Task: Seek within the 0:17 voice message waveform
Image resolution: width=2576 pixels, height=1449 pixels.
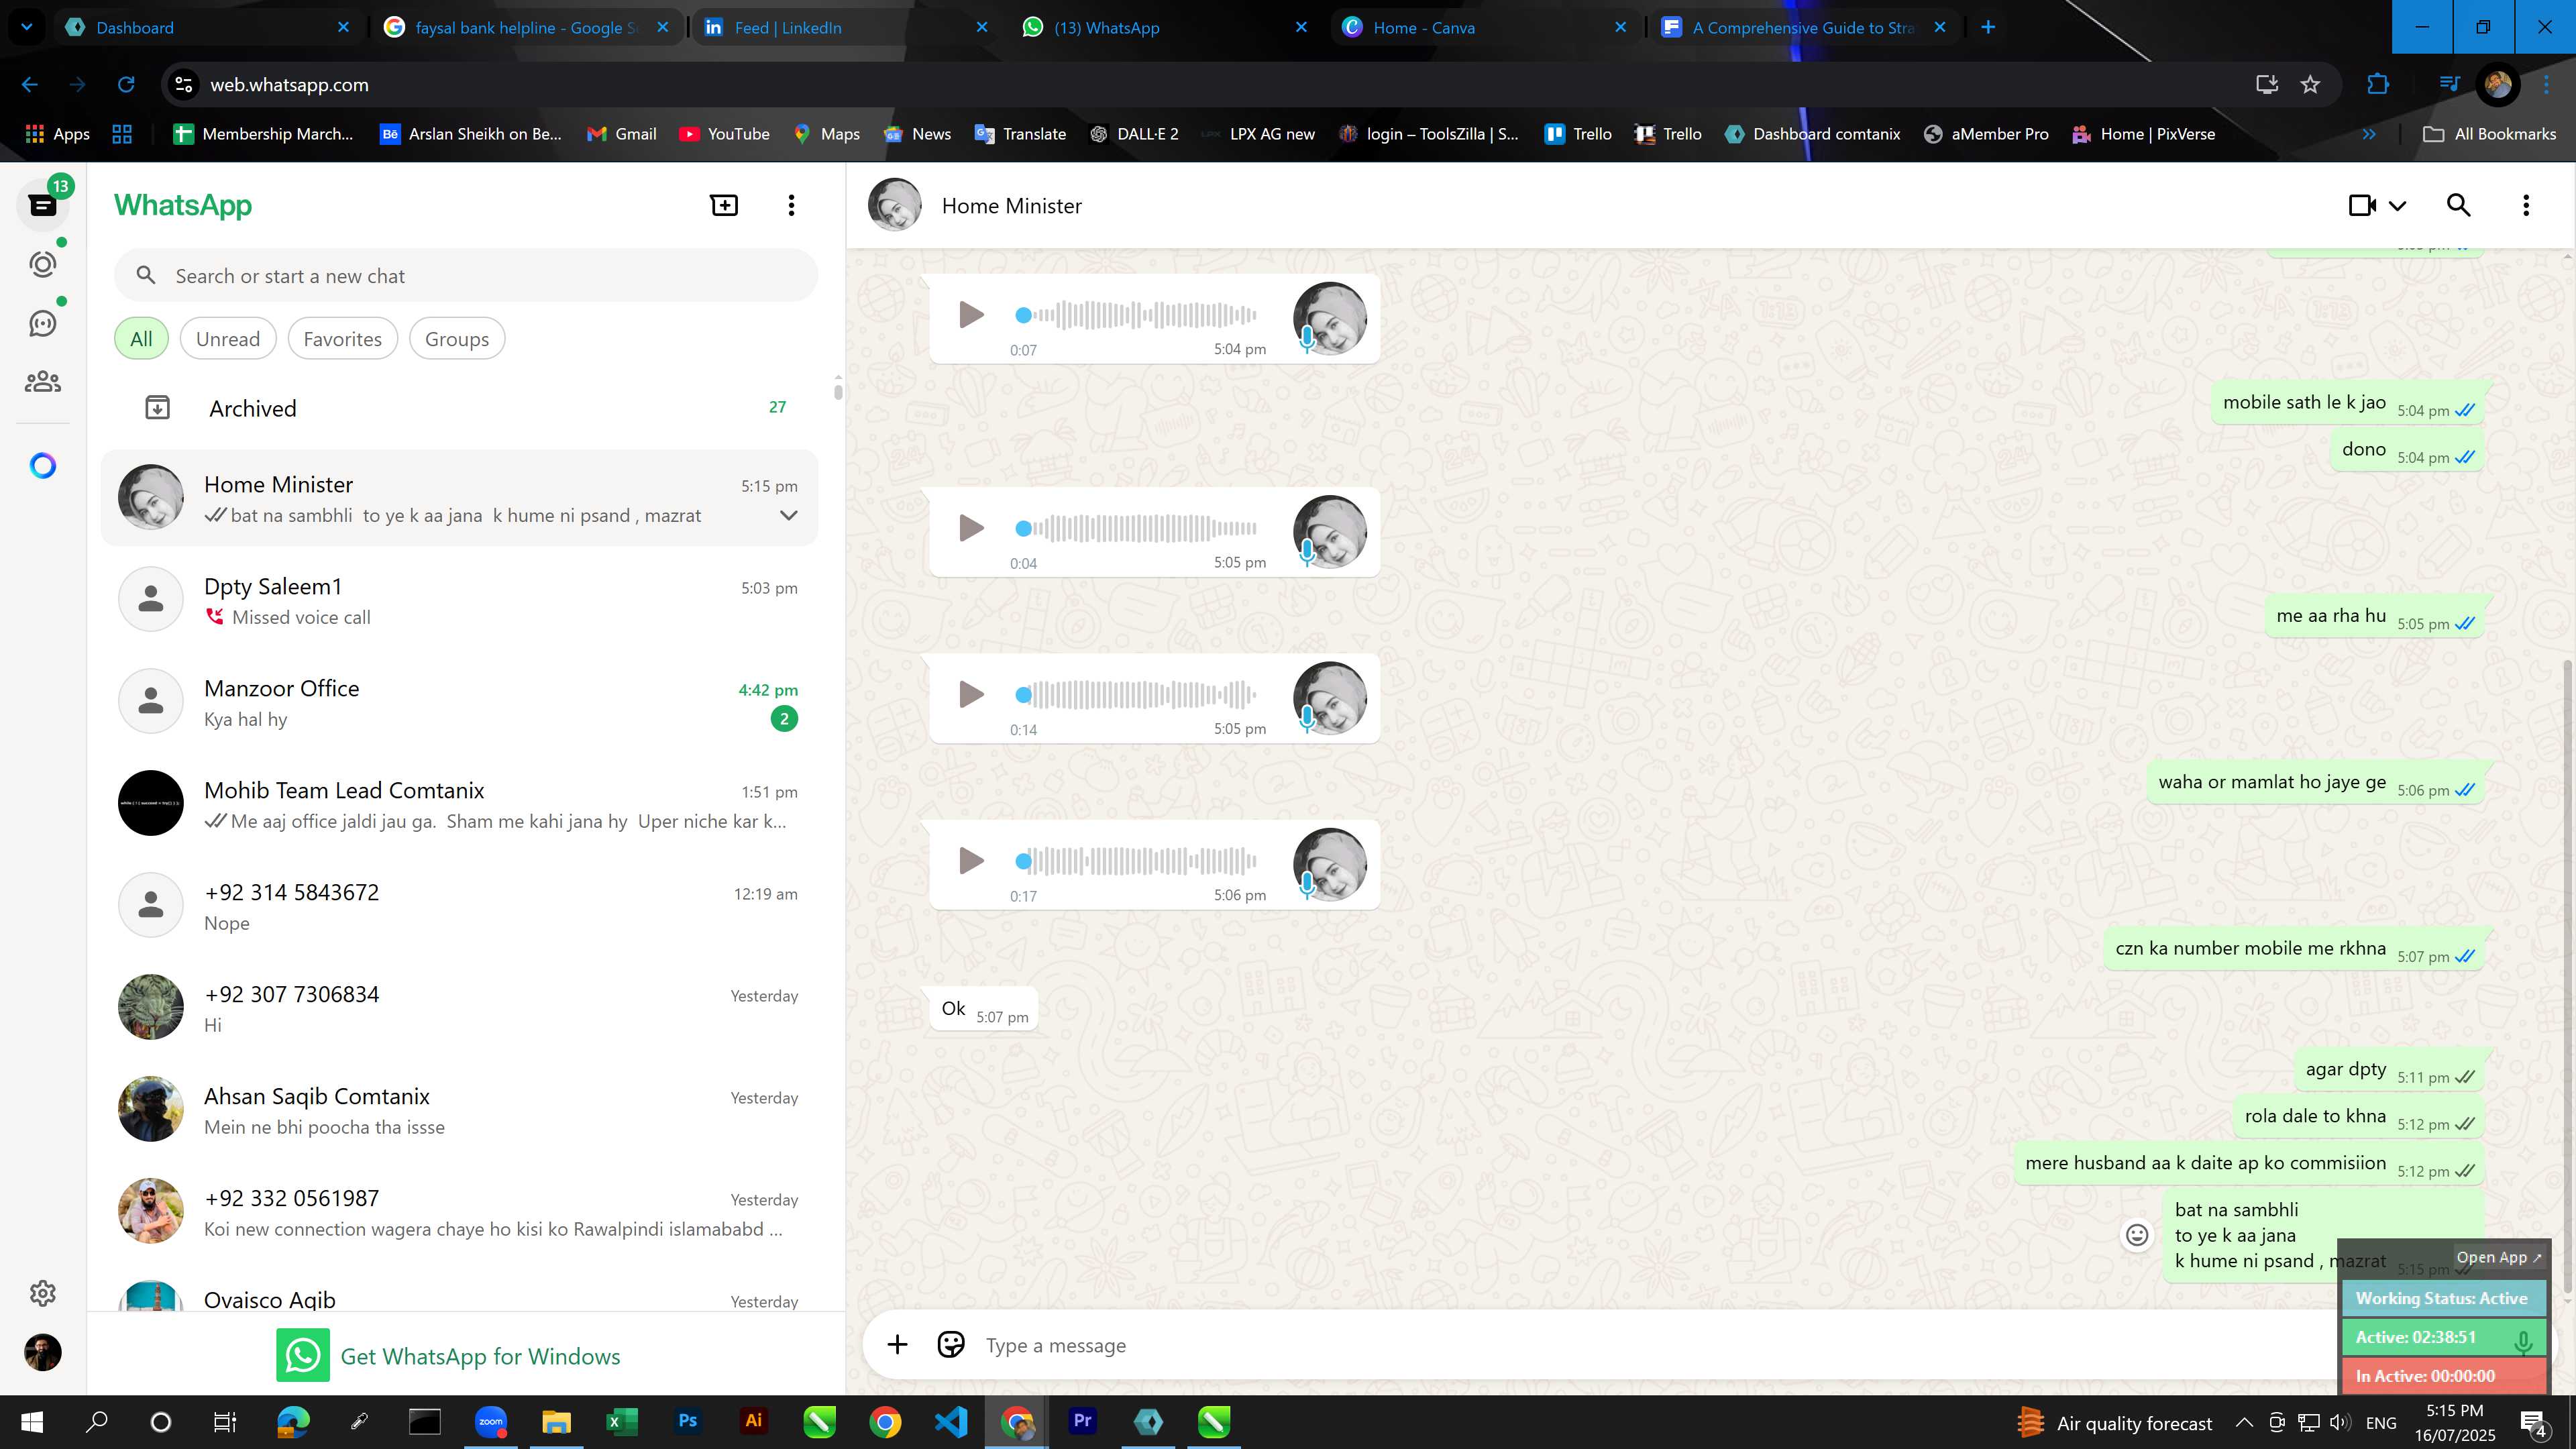Action: (1136, 860)
